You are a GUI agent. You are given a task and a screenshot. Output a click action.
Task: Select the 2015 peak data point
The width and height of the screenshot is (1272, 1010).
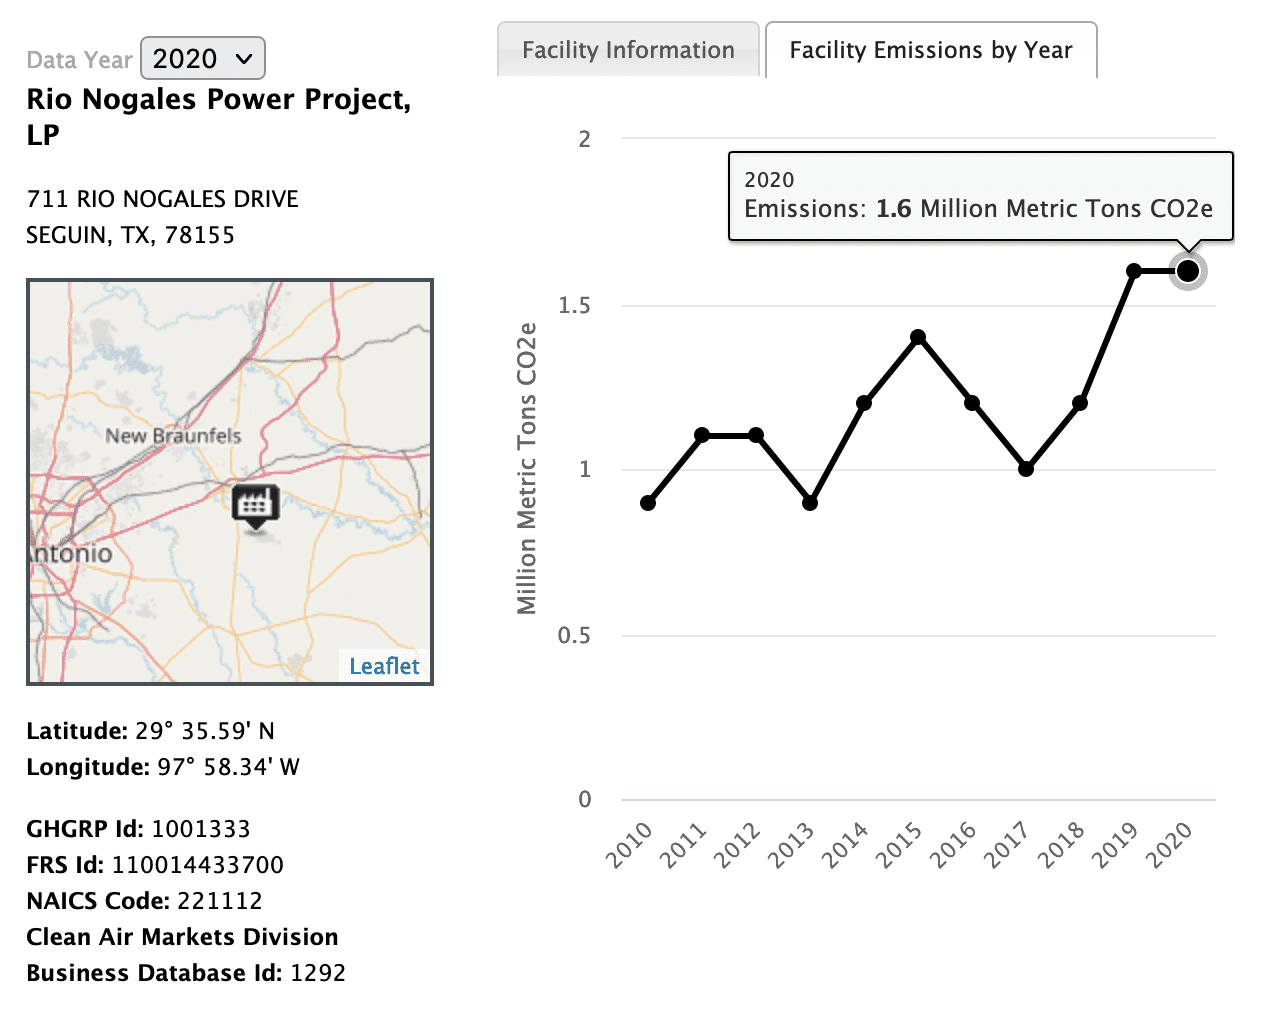pyautogui.click(x=918, y=337)
